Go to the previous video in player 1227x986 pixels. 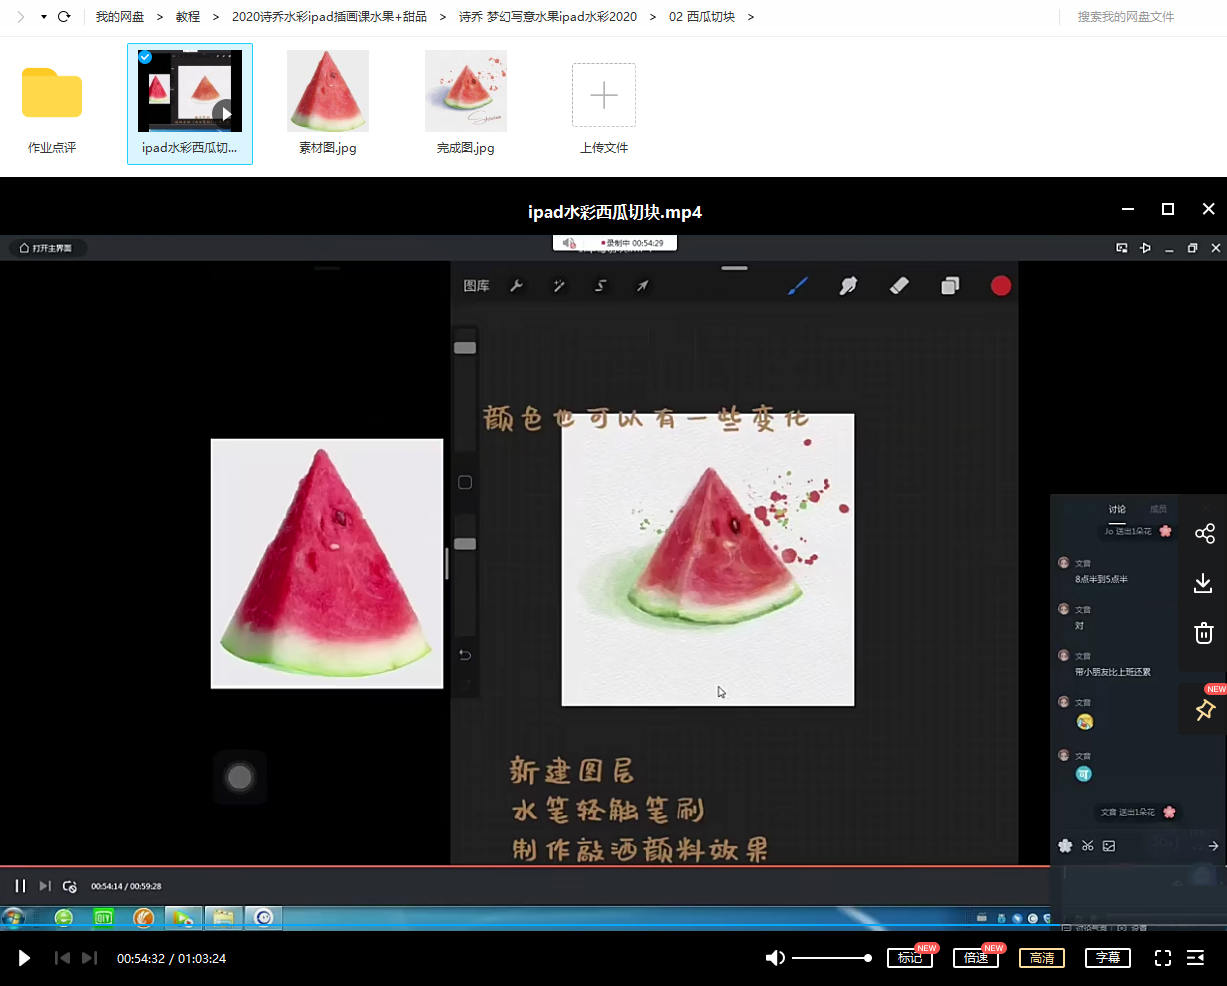(62, 958)
